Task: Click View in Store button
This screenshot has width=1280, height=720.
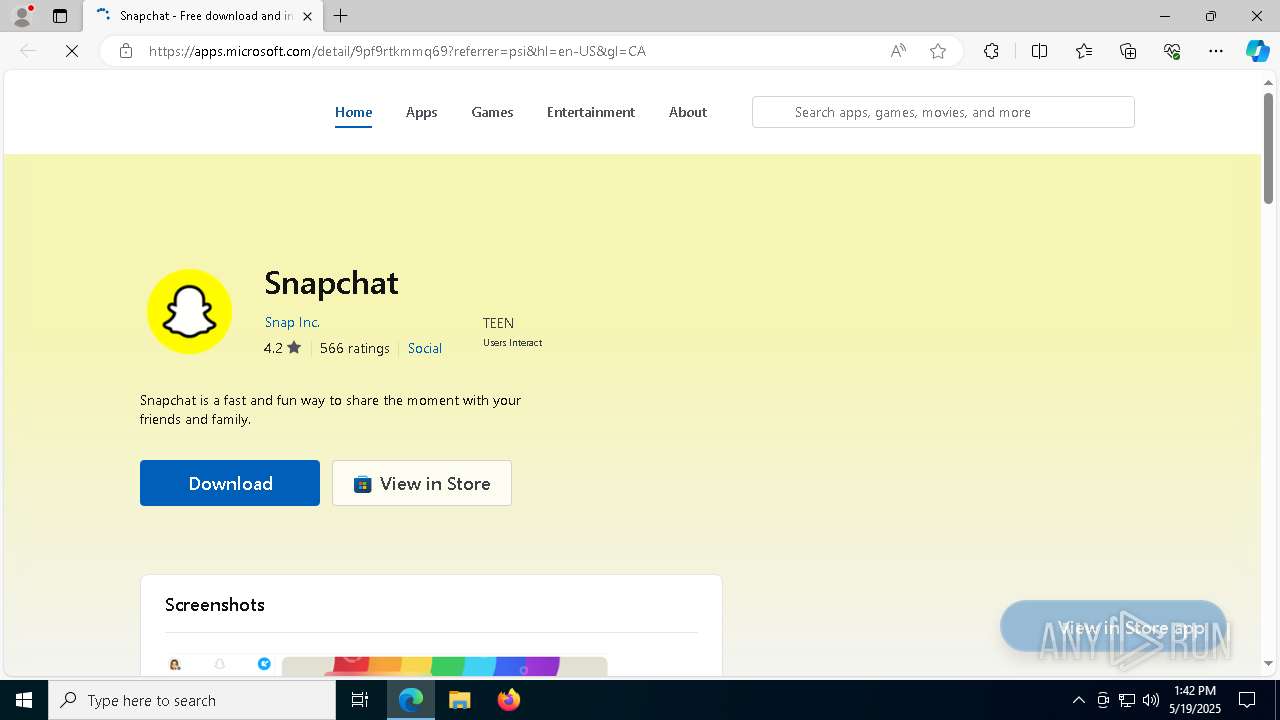Action: tap(422, 483)
